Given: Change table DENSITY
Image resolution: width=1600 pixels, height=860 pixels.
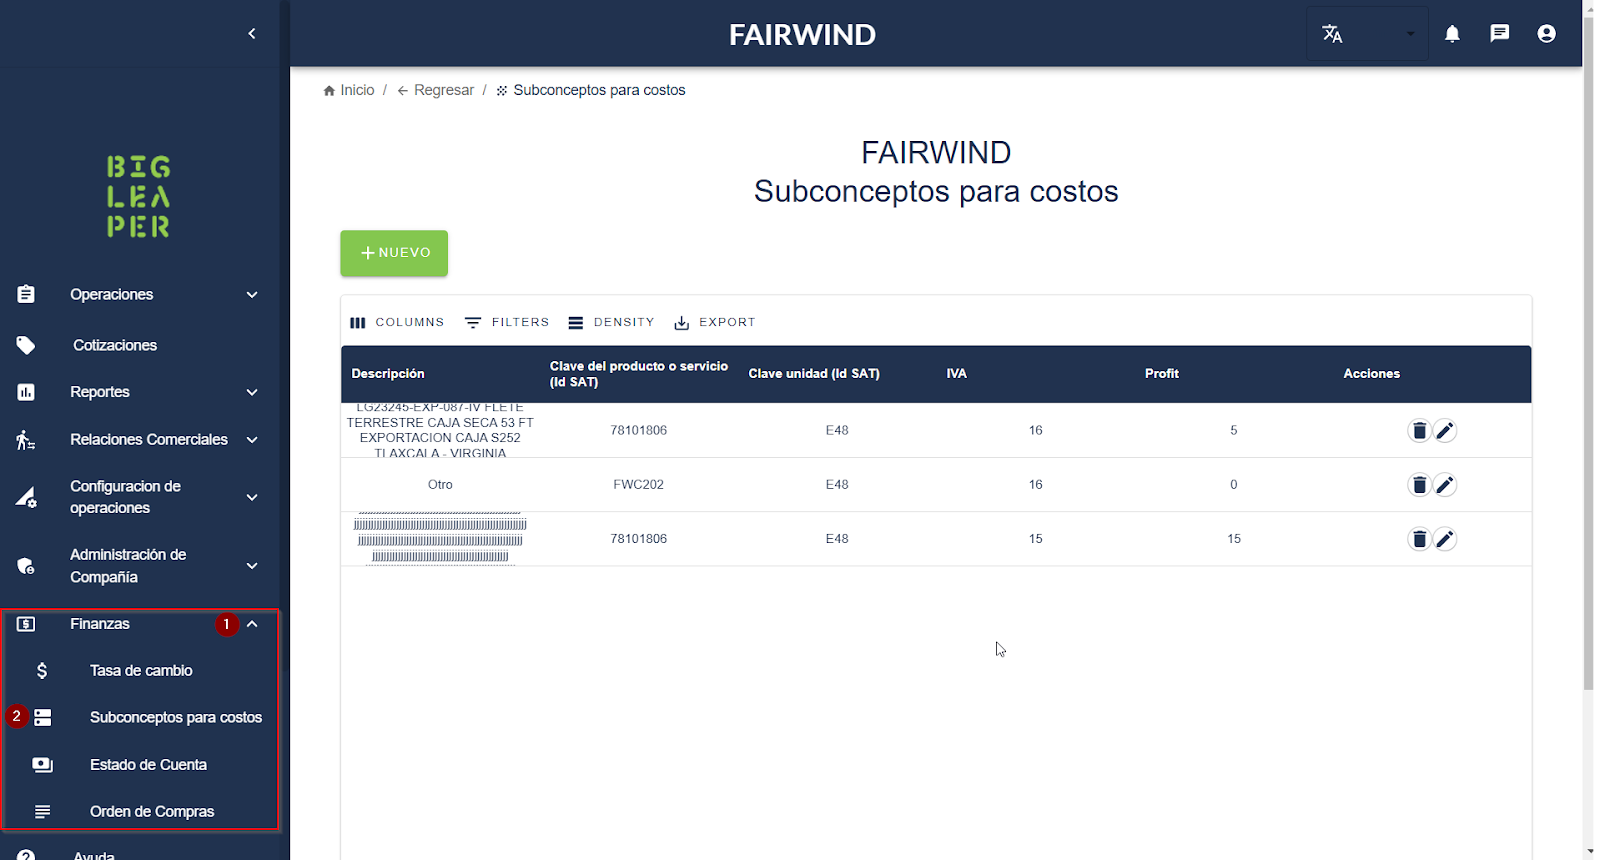Looking at the screenshot, I should coord(611,322).
